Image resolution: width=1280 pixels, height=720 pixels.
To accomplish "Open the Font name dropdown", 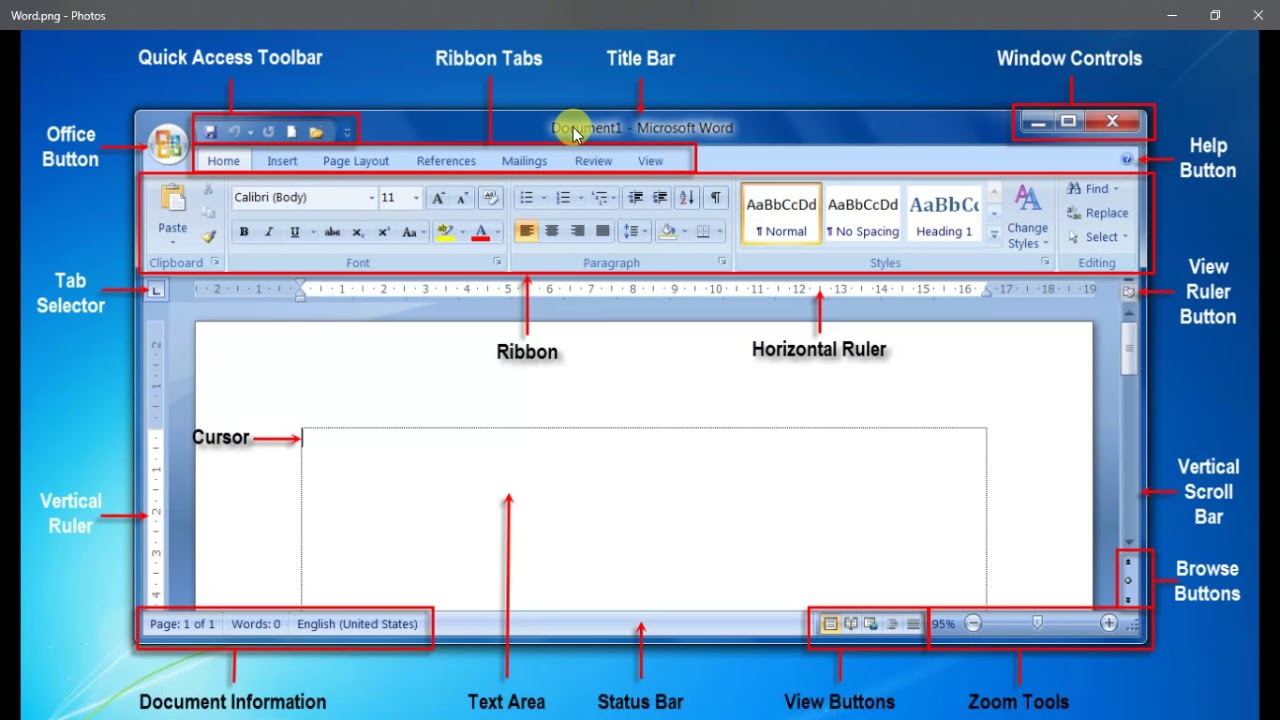I will tap(371, 197).
